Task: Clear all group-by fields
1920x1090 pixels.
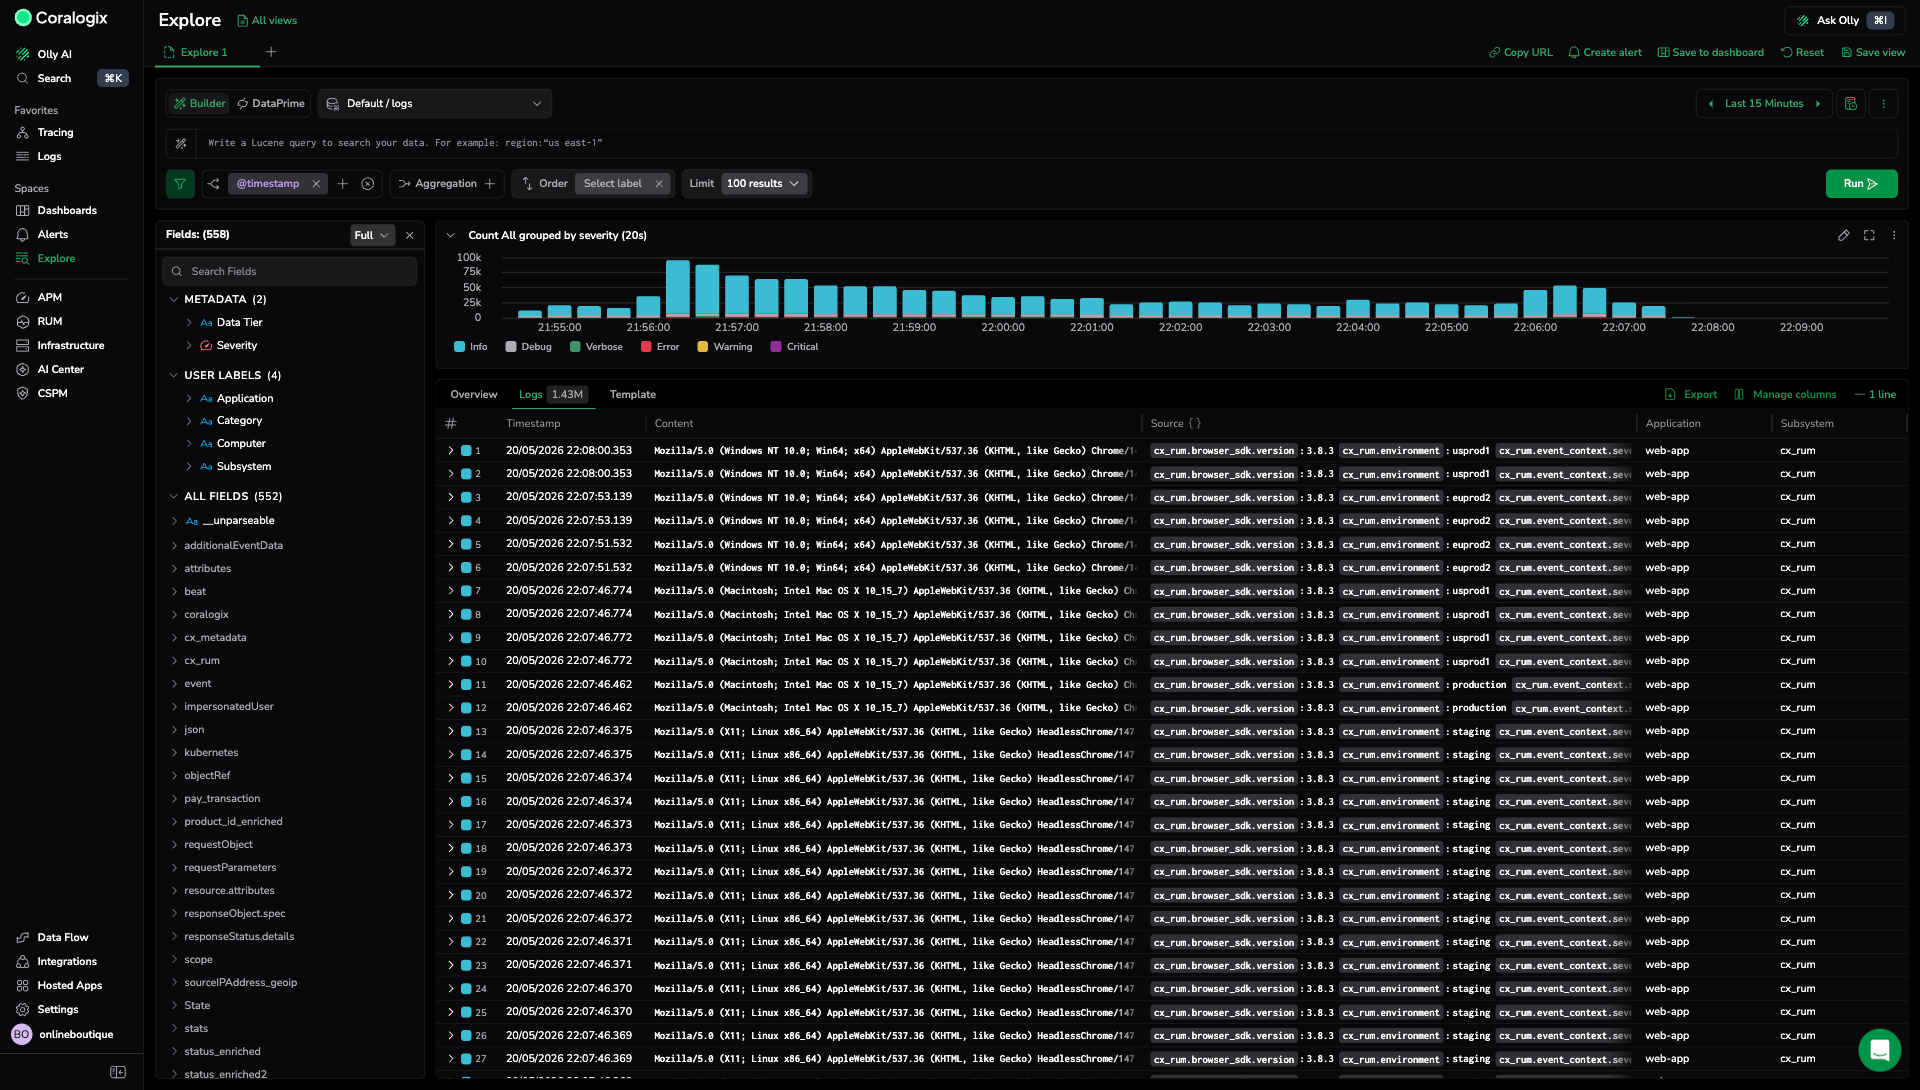Action: click(x=368, y=183)
